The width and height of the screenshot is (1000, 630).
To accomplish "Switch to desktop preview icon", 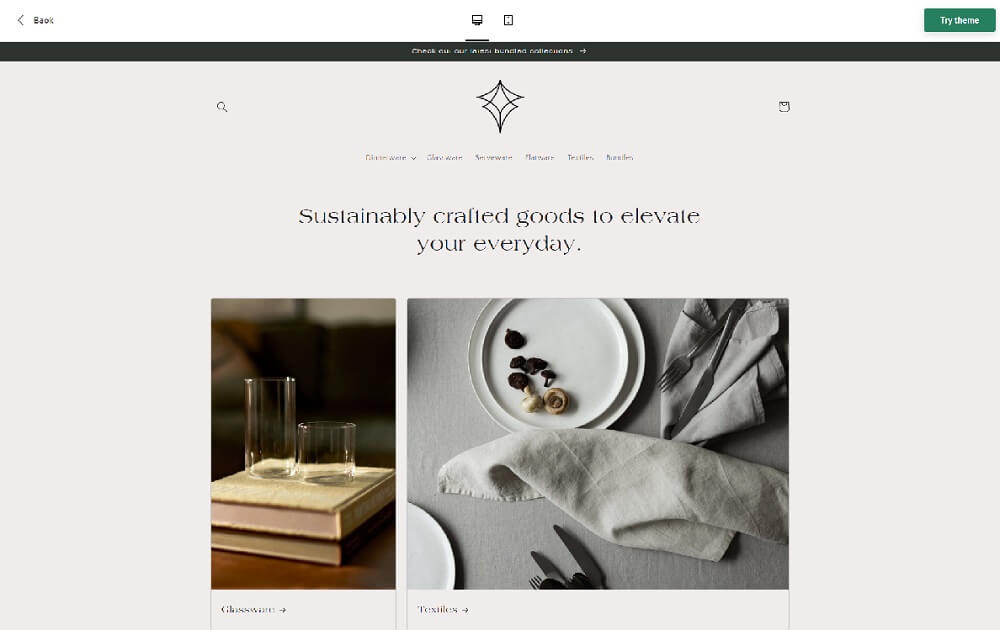I will (477, 20).
